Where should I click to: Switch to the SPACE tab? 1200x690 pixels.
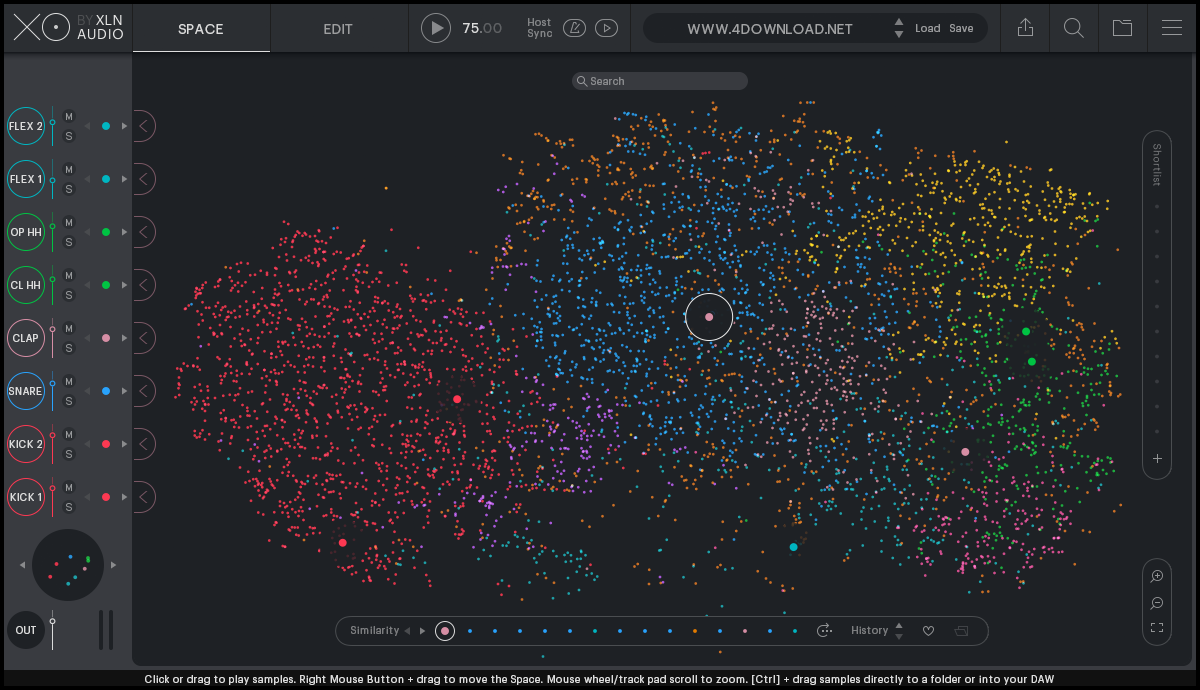point(201,28)
